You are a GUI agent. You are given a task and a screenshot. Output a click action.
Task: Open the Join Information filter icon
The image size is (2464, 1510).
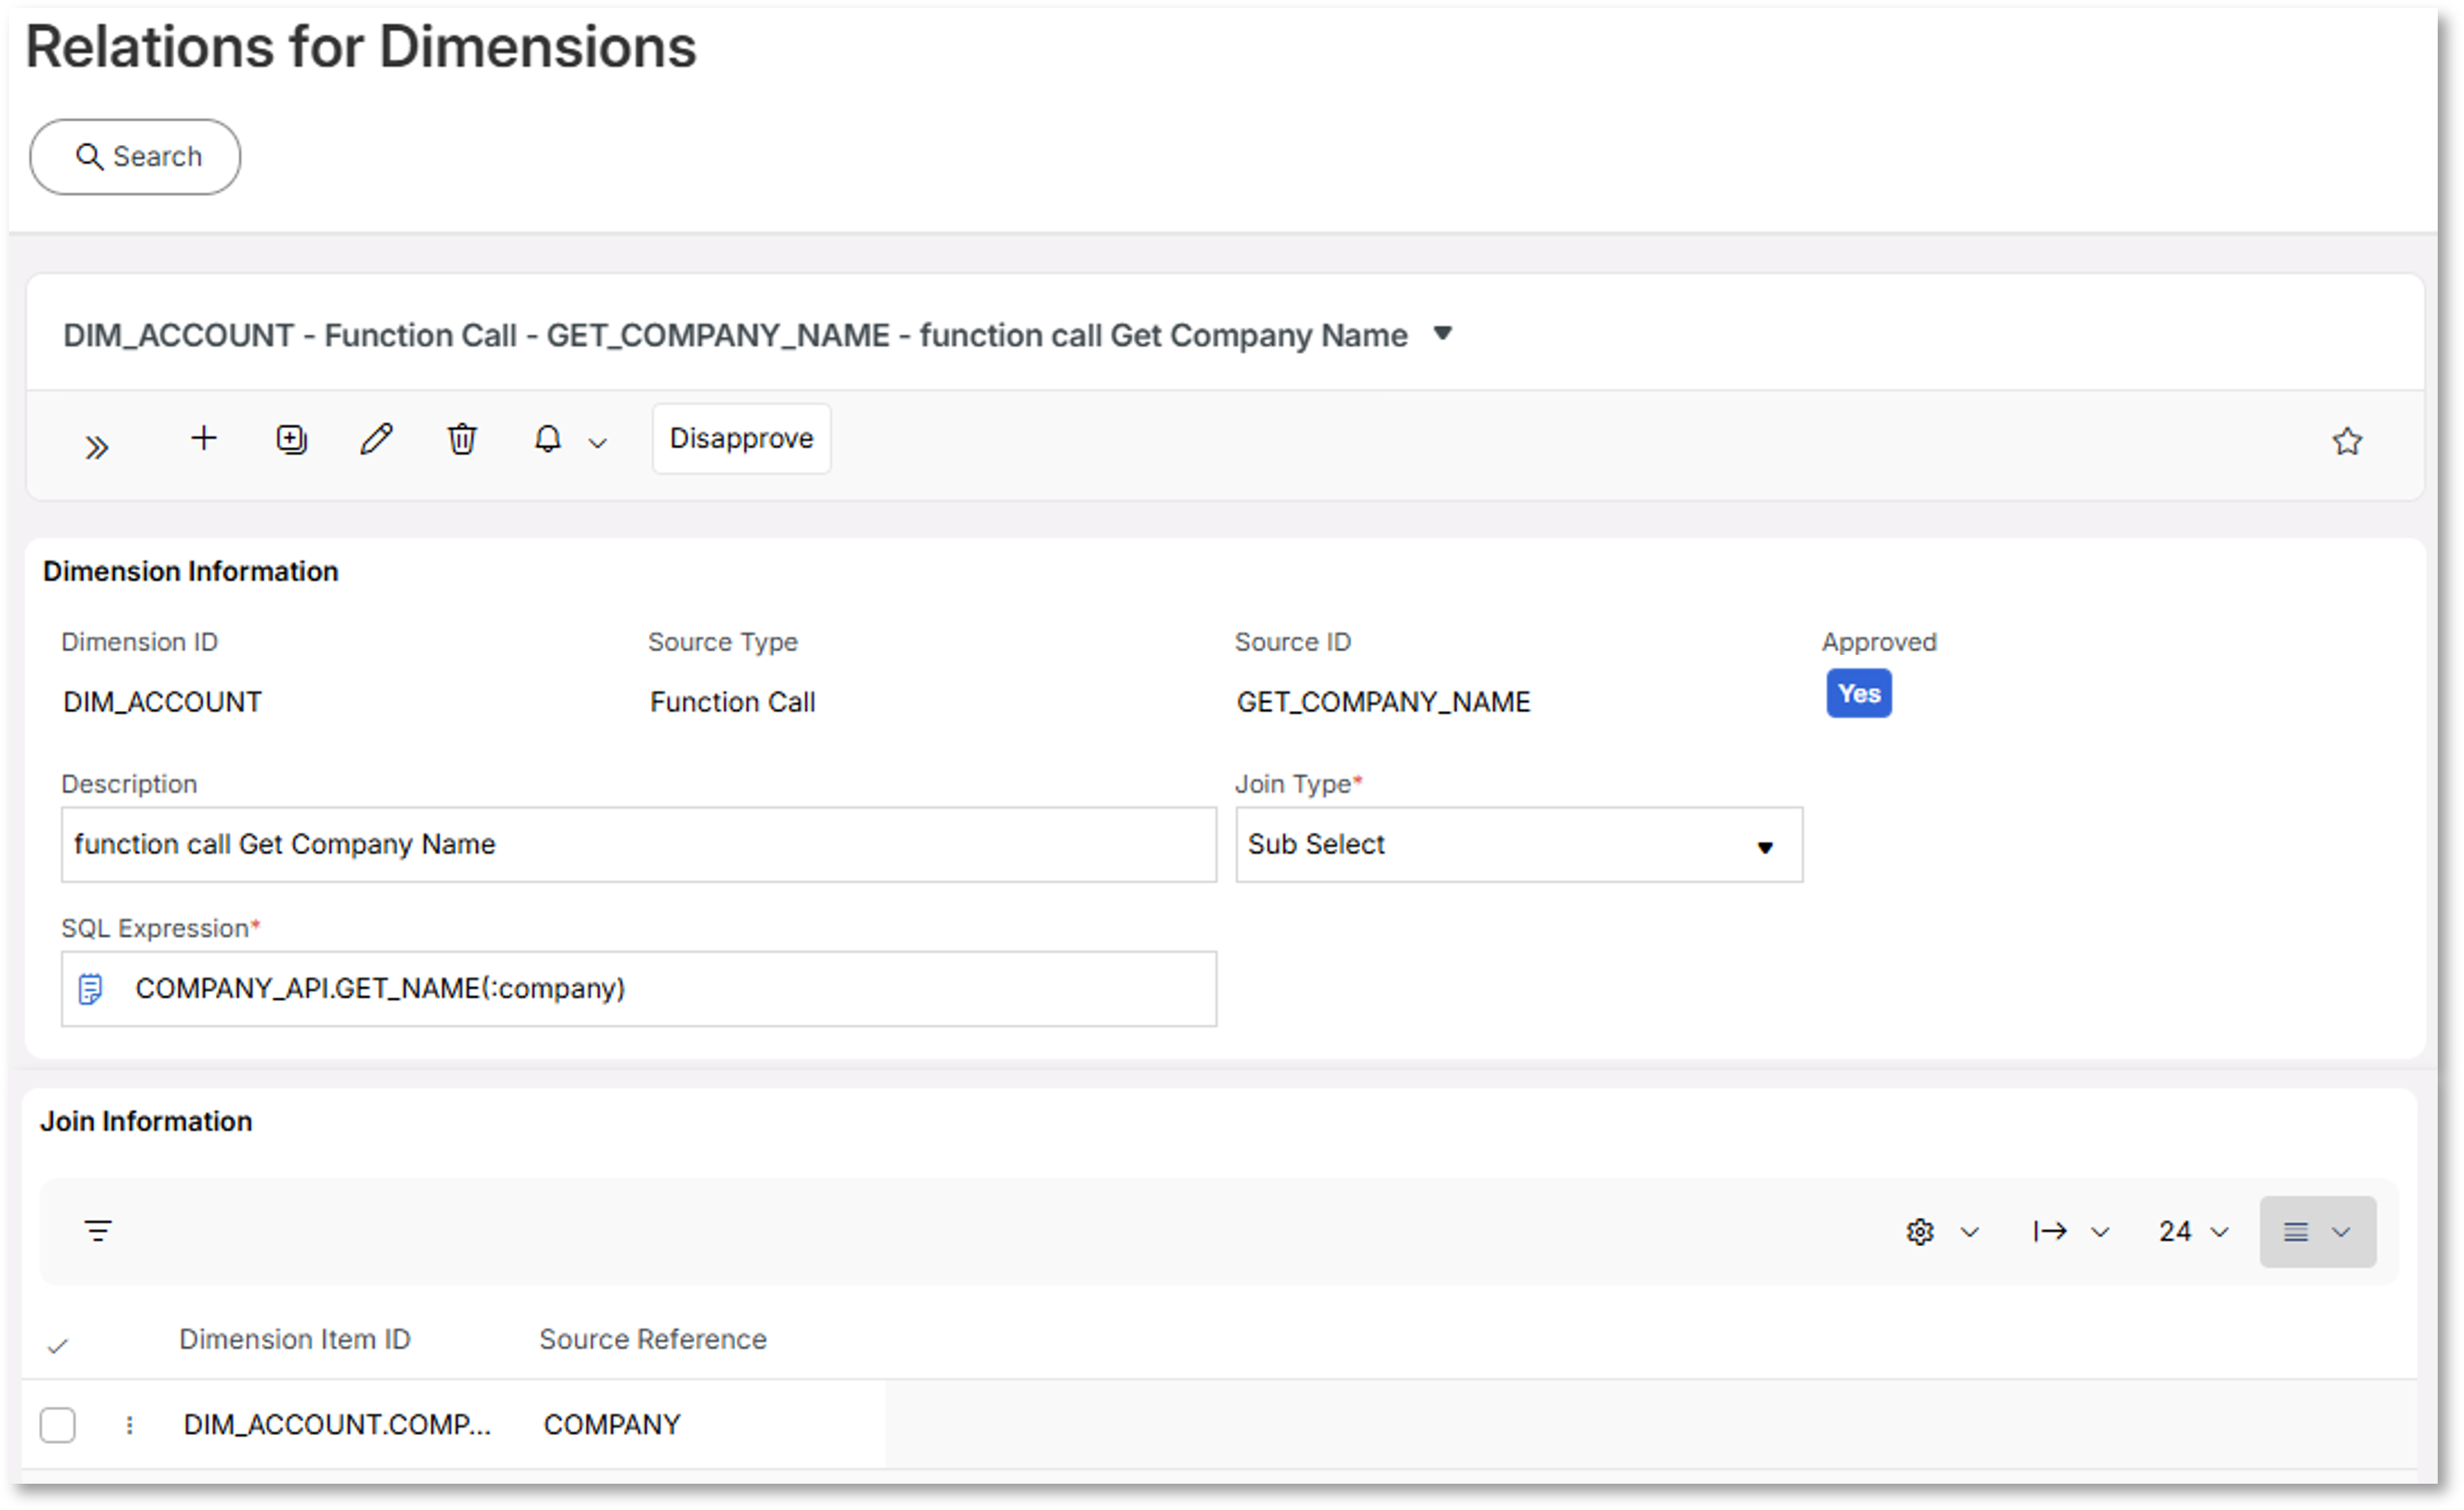coord(98,1230)
